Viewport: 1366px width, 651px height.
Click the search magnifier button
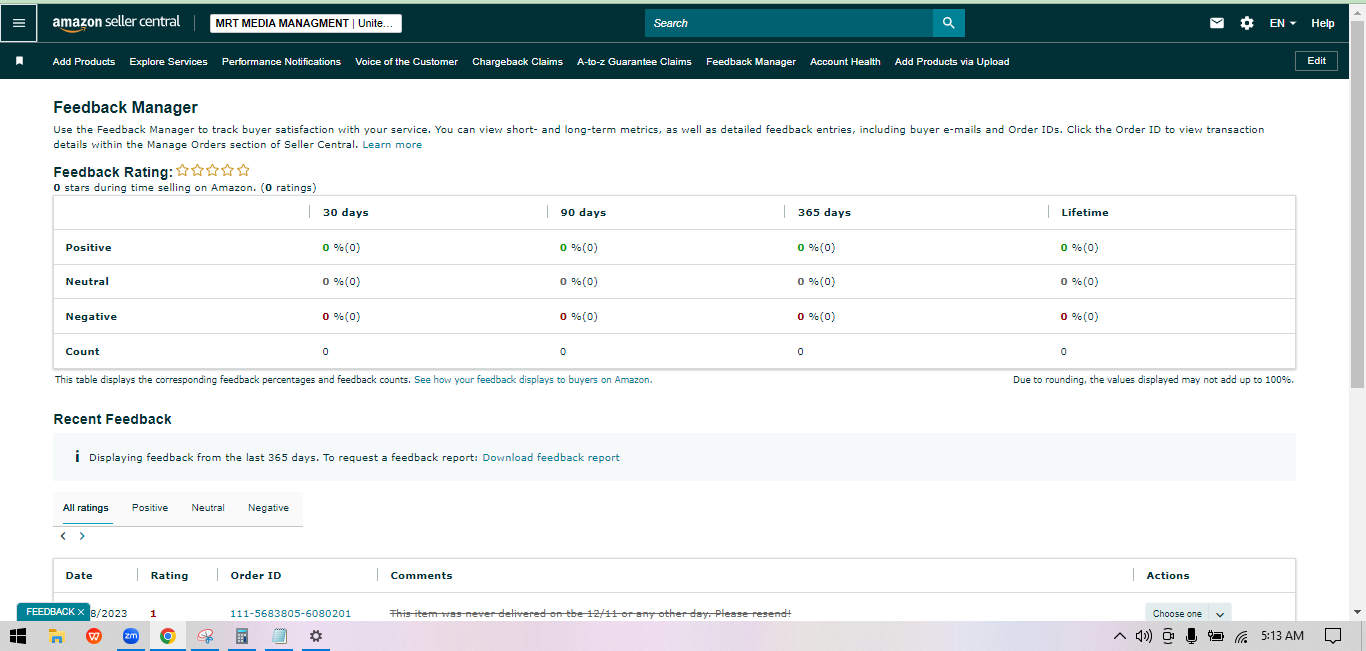[948, 23]
